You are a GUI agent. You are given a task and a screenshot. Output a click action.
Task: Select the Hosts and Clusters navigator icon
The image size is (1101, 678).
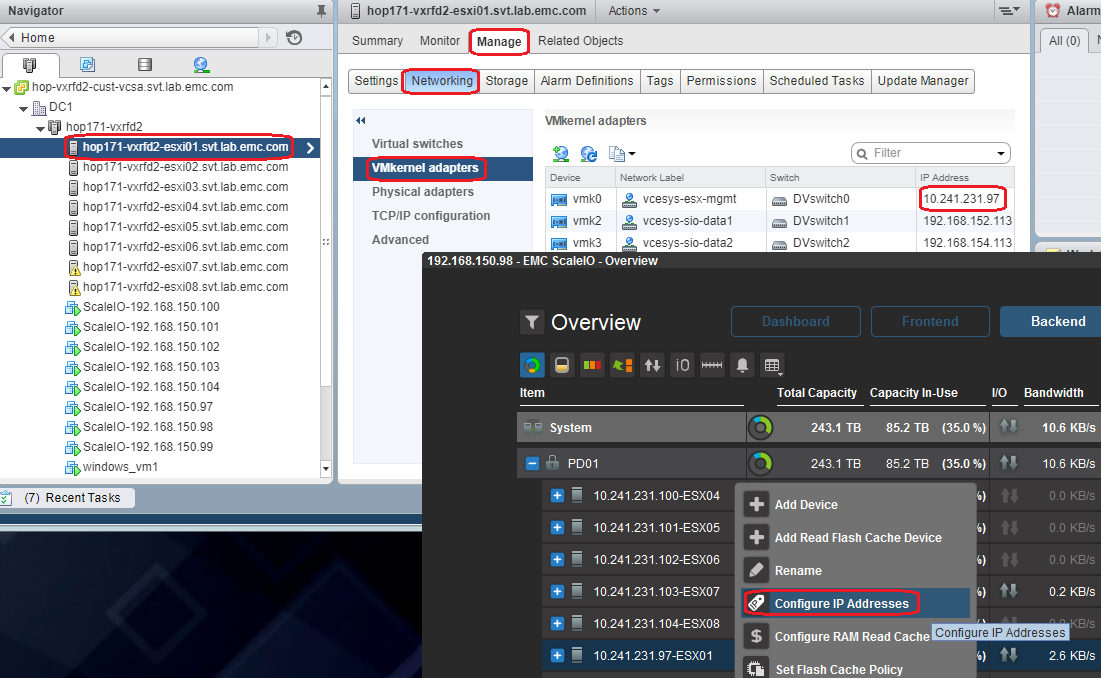point(30,64)
